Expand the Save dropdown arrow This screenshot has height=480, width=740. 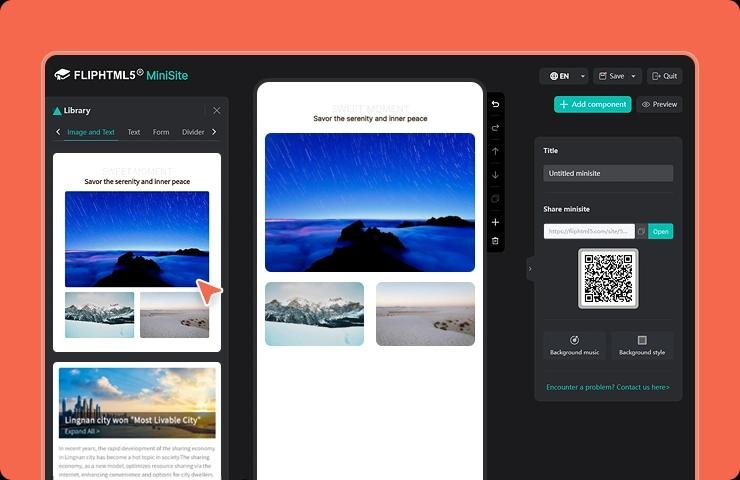634,76
